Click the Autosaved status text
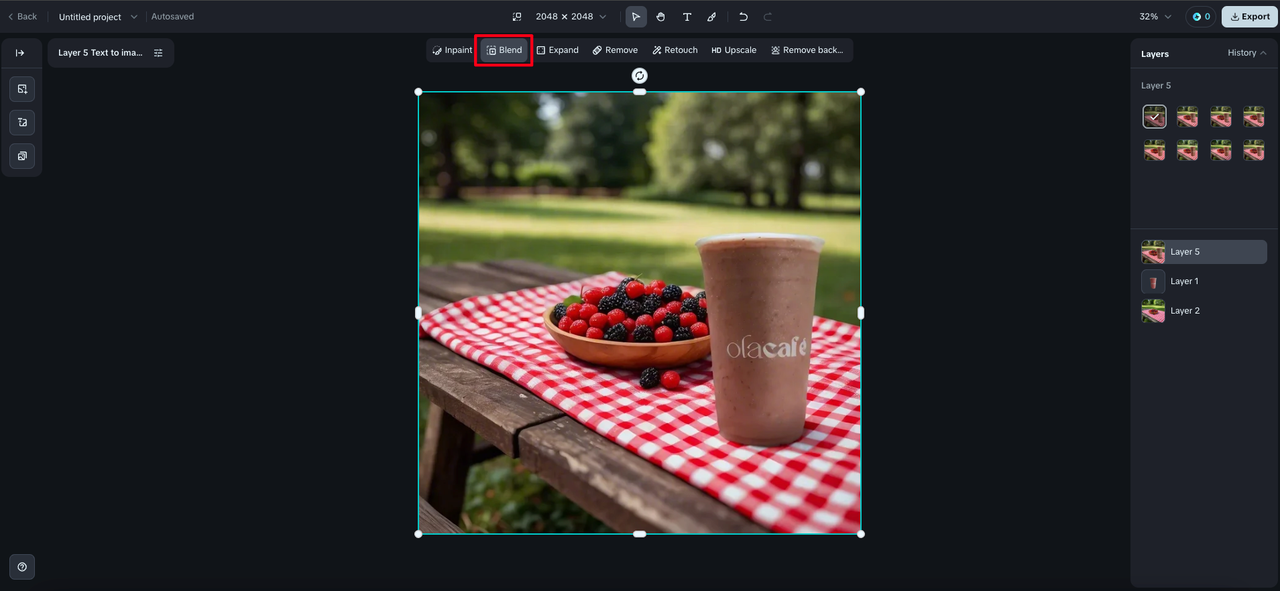Screen dimensions: 1280x591 pos(172,17)
